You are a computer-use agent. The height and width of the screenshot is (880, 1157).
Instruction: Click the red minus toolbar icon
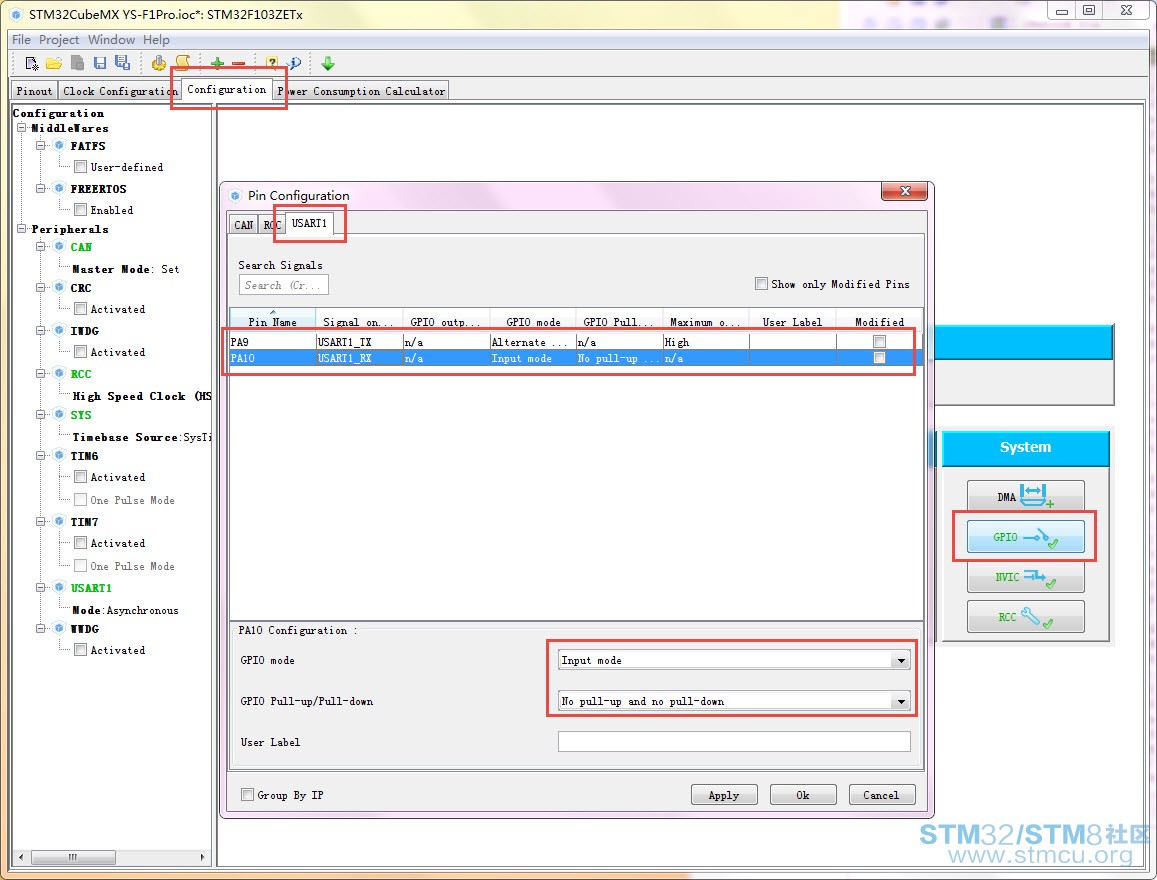coord(238,63)
